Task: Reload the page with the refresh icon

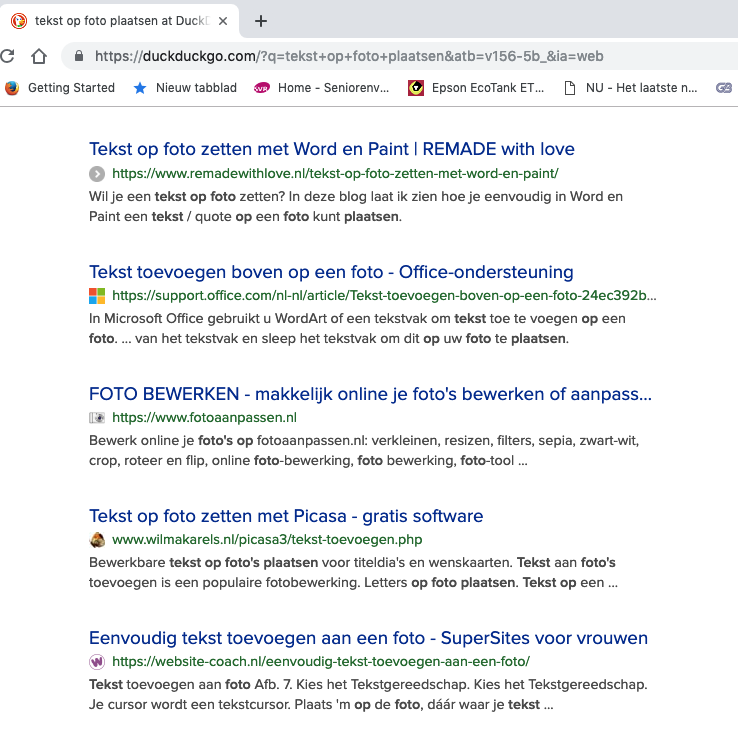Action: [7, 56]
